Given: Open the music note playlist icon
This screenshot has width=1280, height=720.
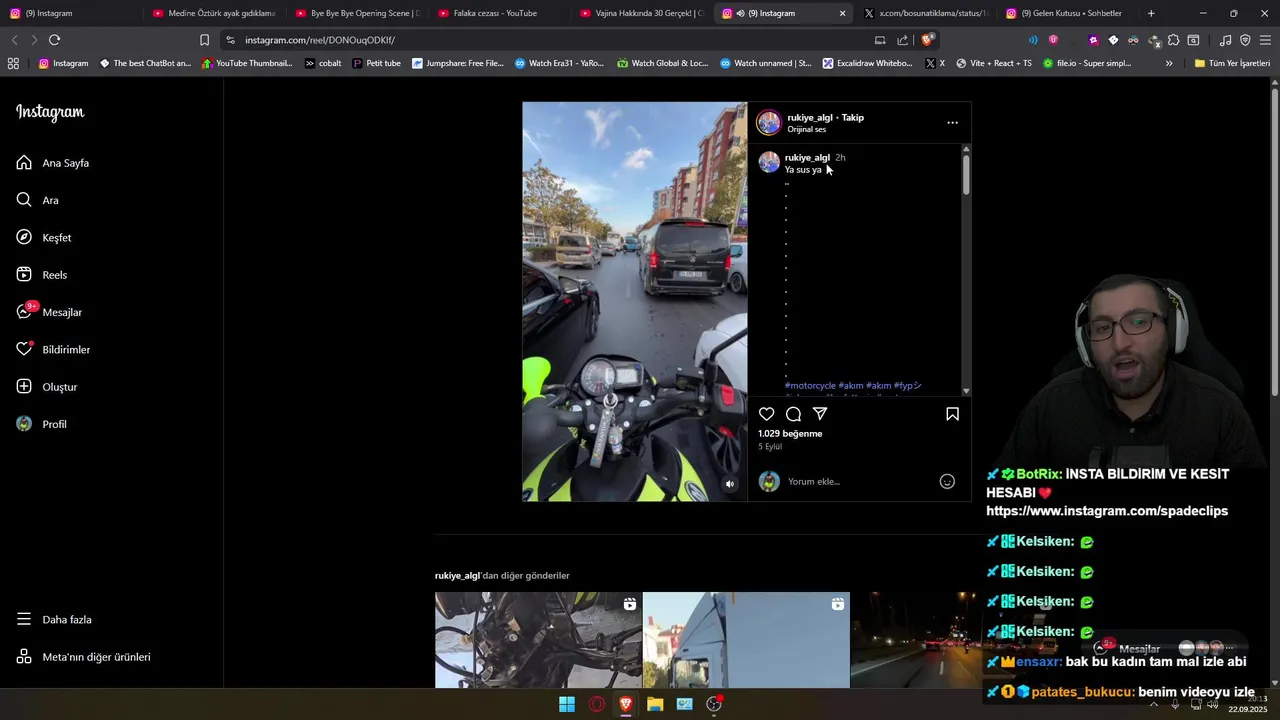Looking at the screenshot, I should (1225, 40).
